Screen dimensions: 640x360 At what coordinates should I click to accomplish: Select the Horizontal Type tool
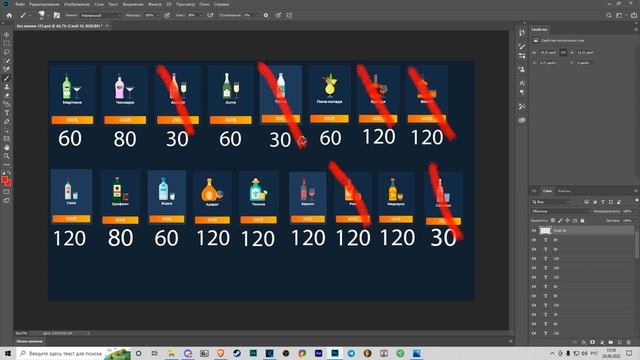[x=7, y=113]
